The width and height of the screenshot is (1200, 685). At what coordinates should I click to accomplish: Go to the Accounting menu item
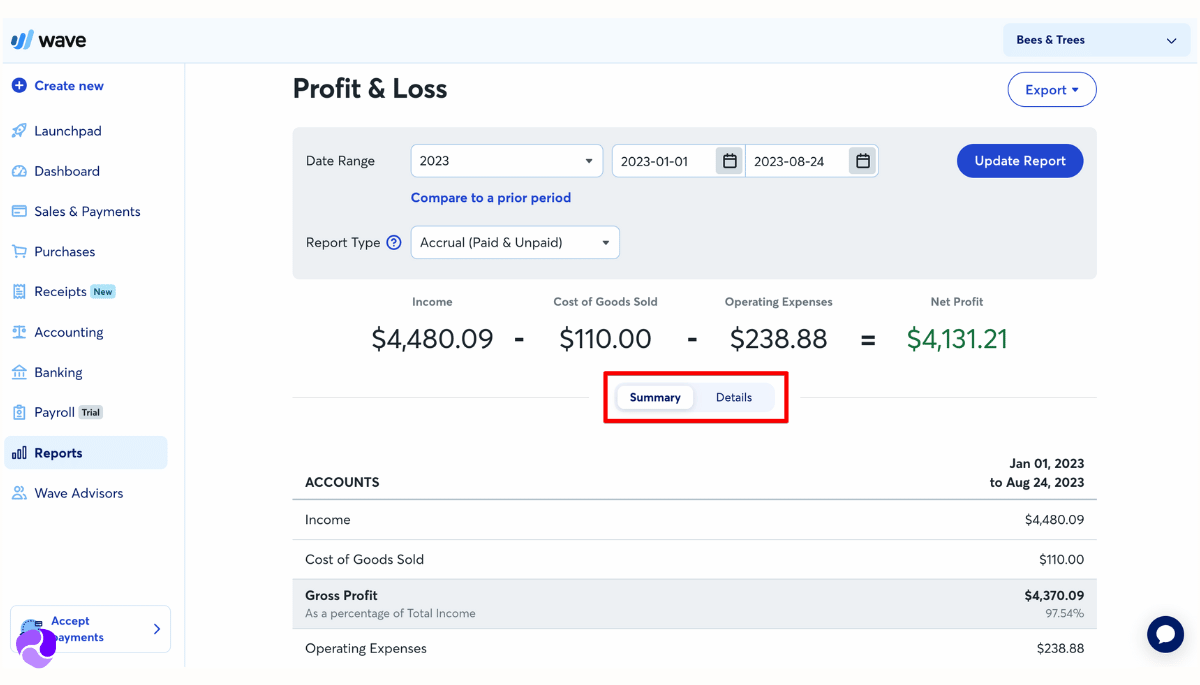tap(68, 332)
